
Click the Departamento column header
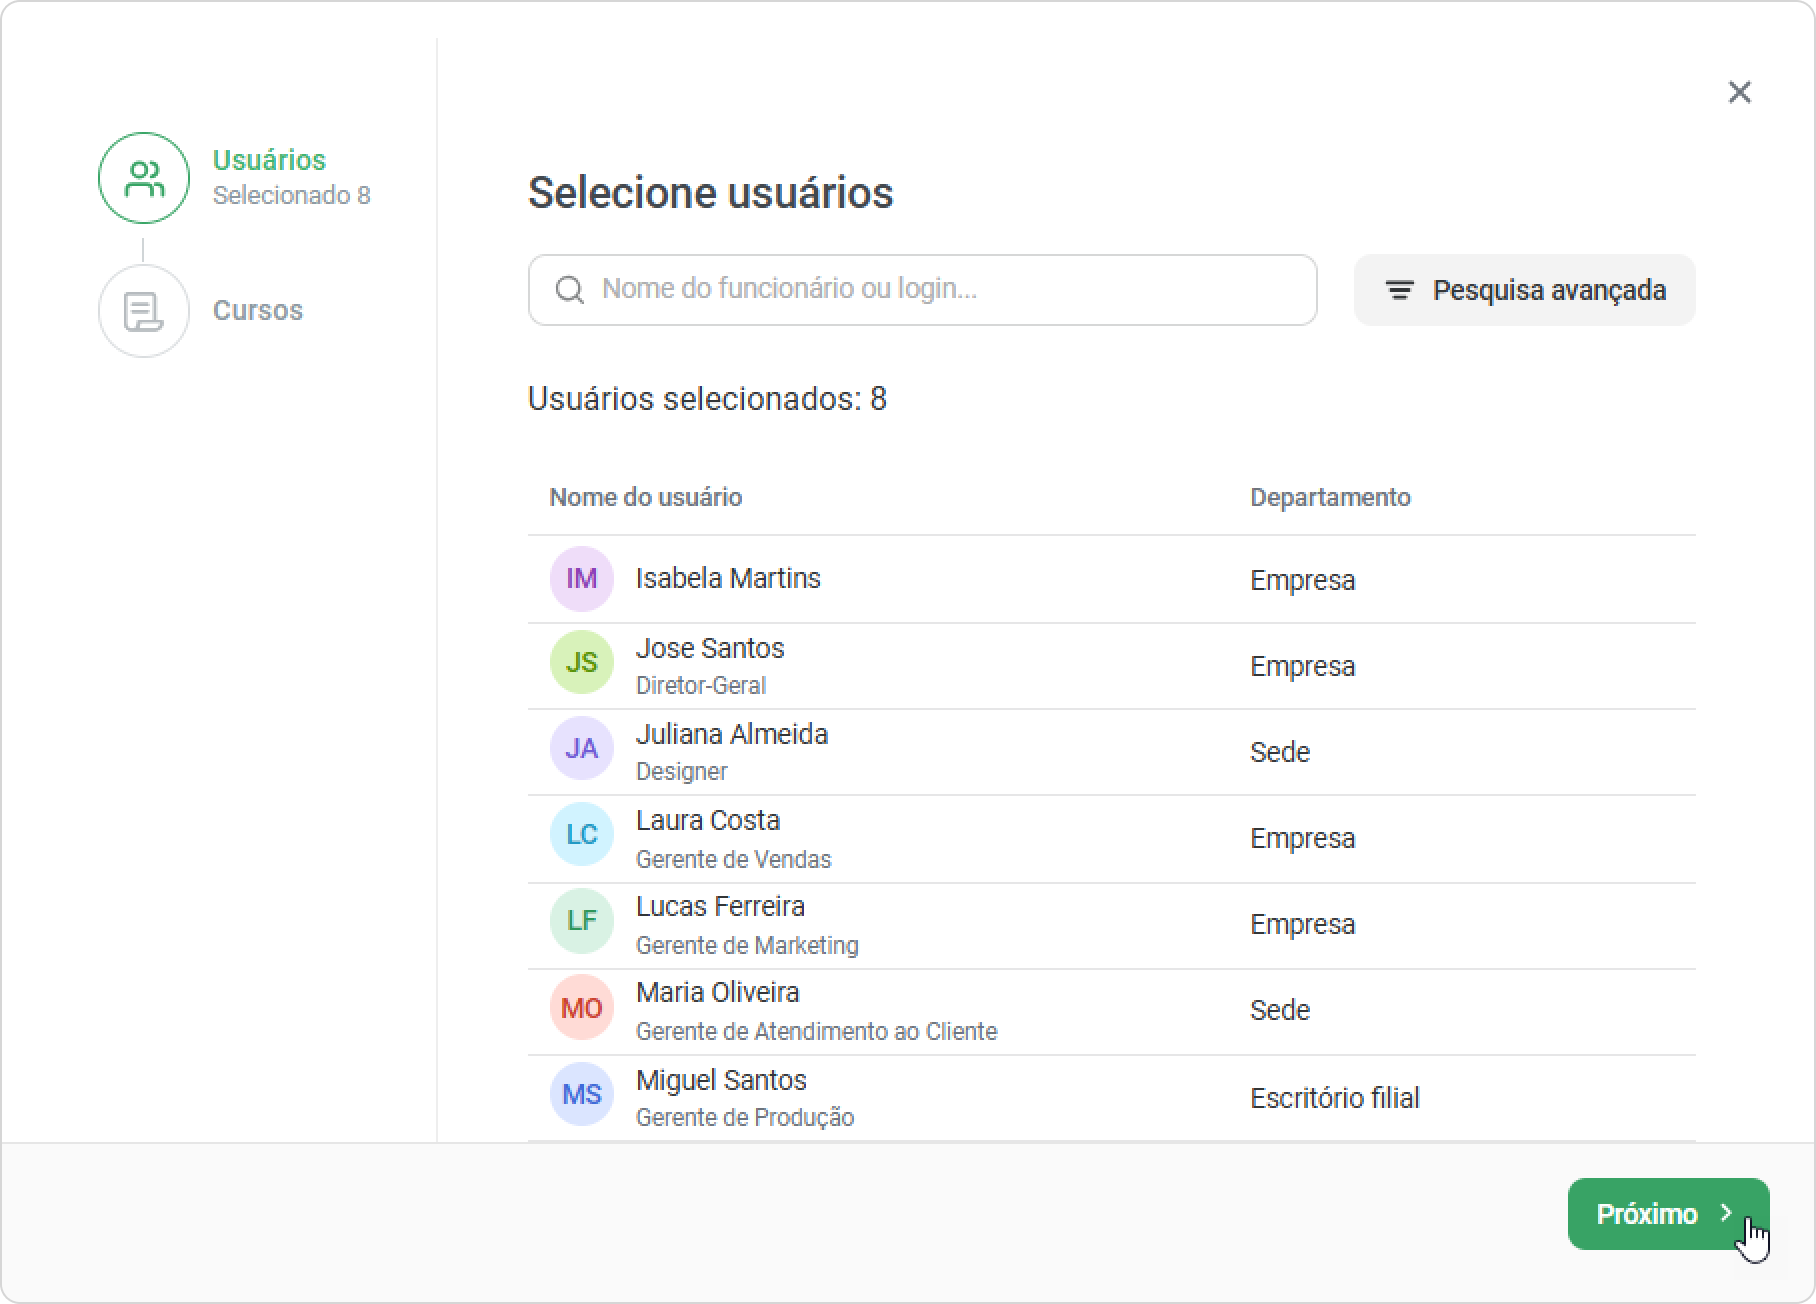(1330, 497)
